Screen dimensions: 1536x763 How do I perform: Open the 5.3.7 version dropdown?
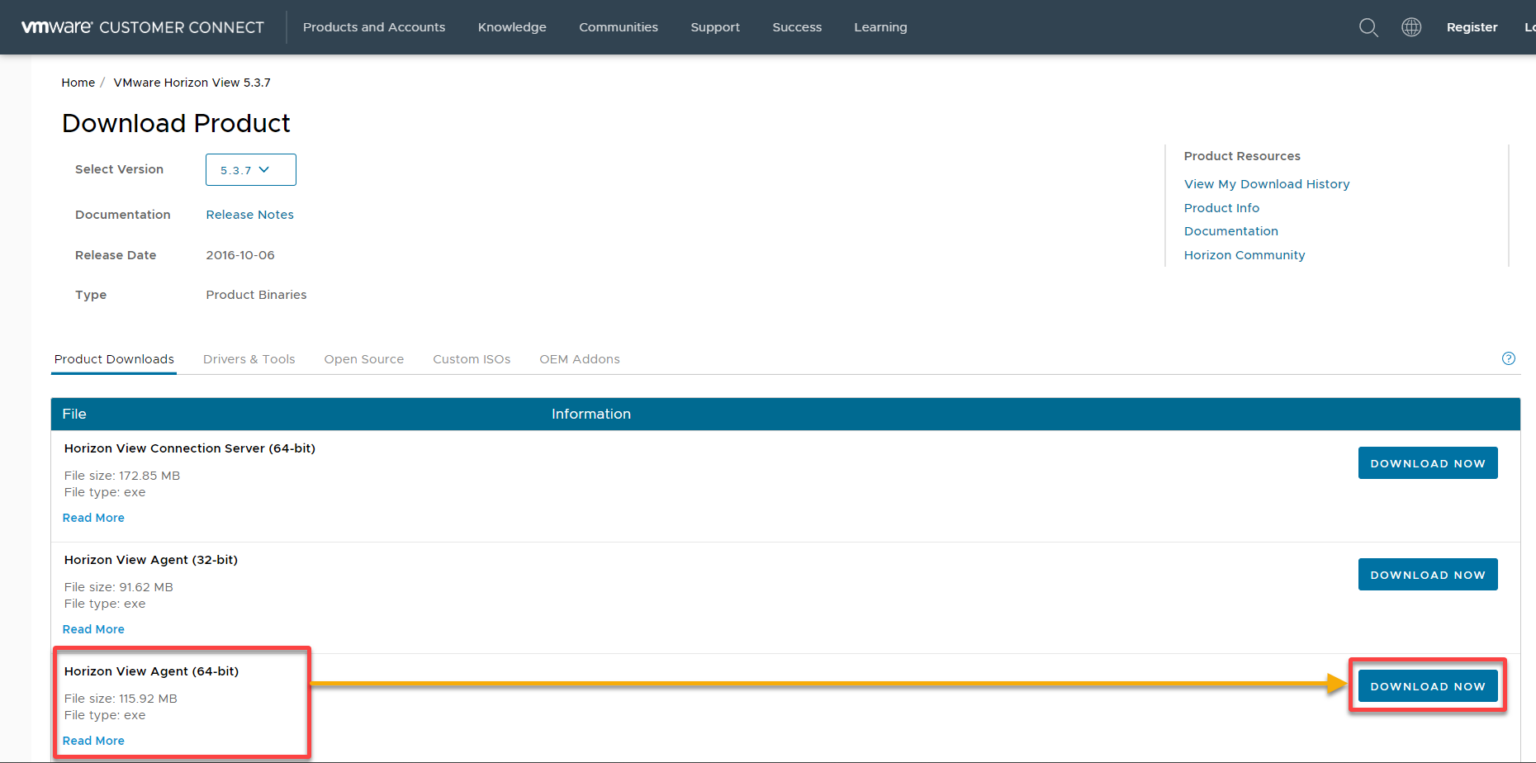coord(250,169)
